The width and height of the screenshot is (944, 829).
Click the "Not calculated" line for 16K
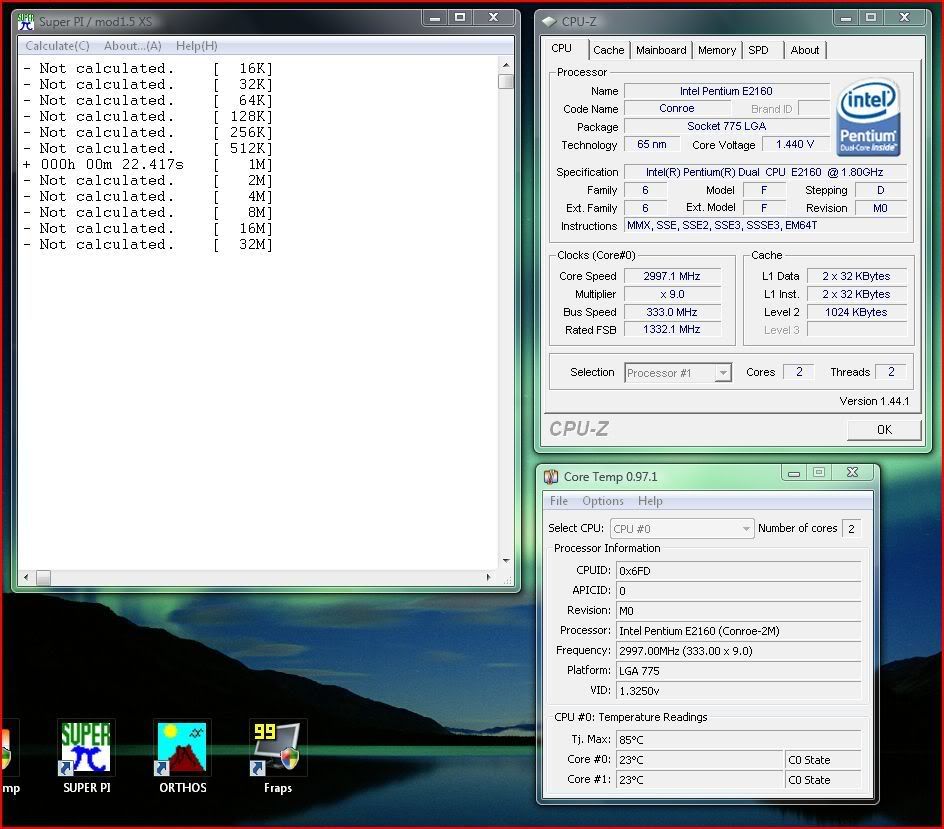pos(148,68)
